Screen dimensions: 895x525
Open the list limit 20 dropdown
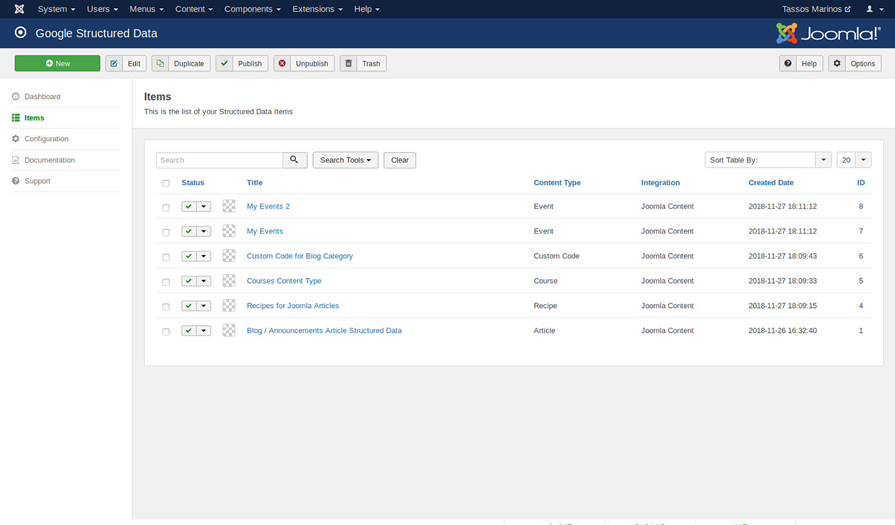(x=854, y=160)
